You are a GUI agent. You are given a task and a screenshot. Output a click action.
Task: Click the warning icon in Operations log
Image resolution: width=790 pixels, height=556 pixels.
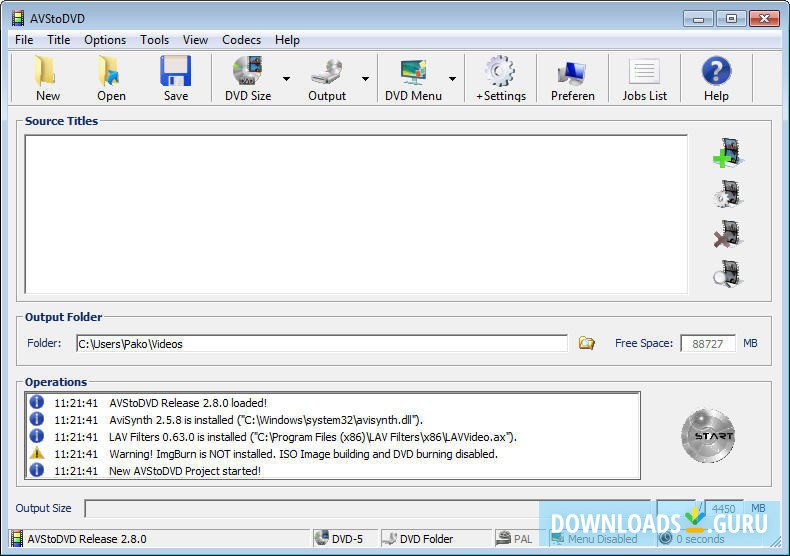[x=36, y=453]
